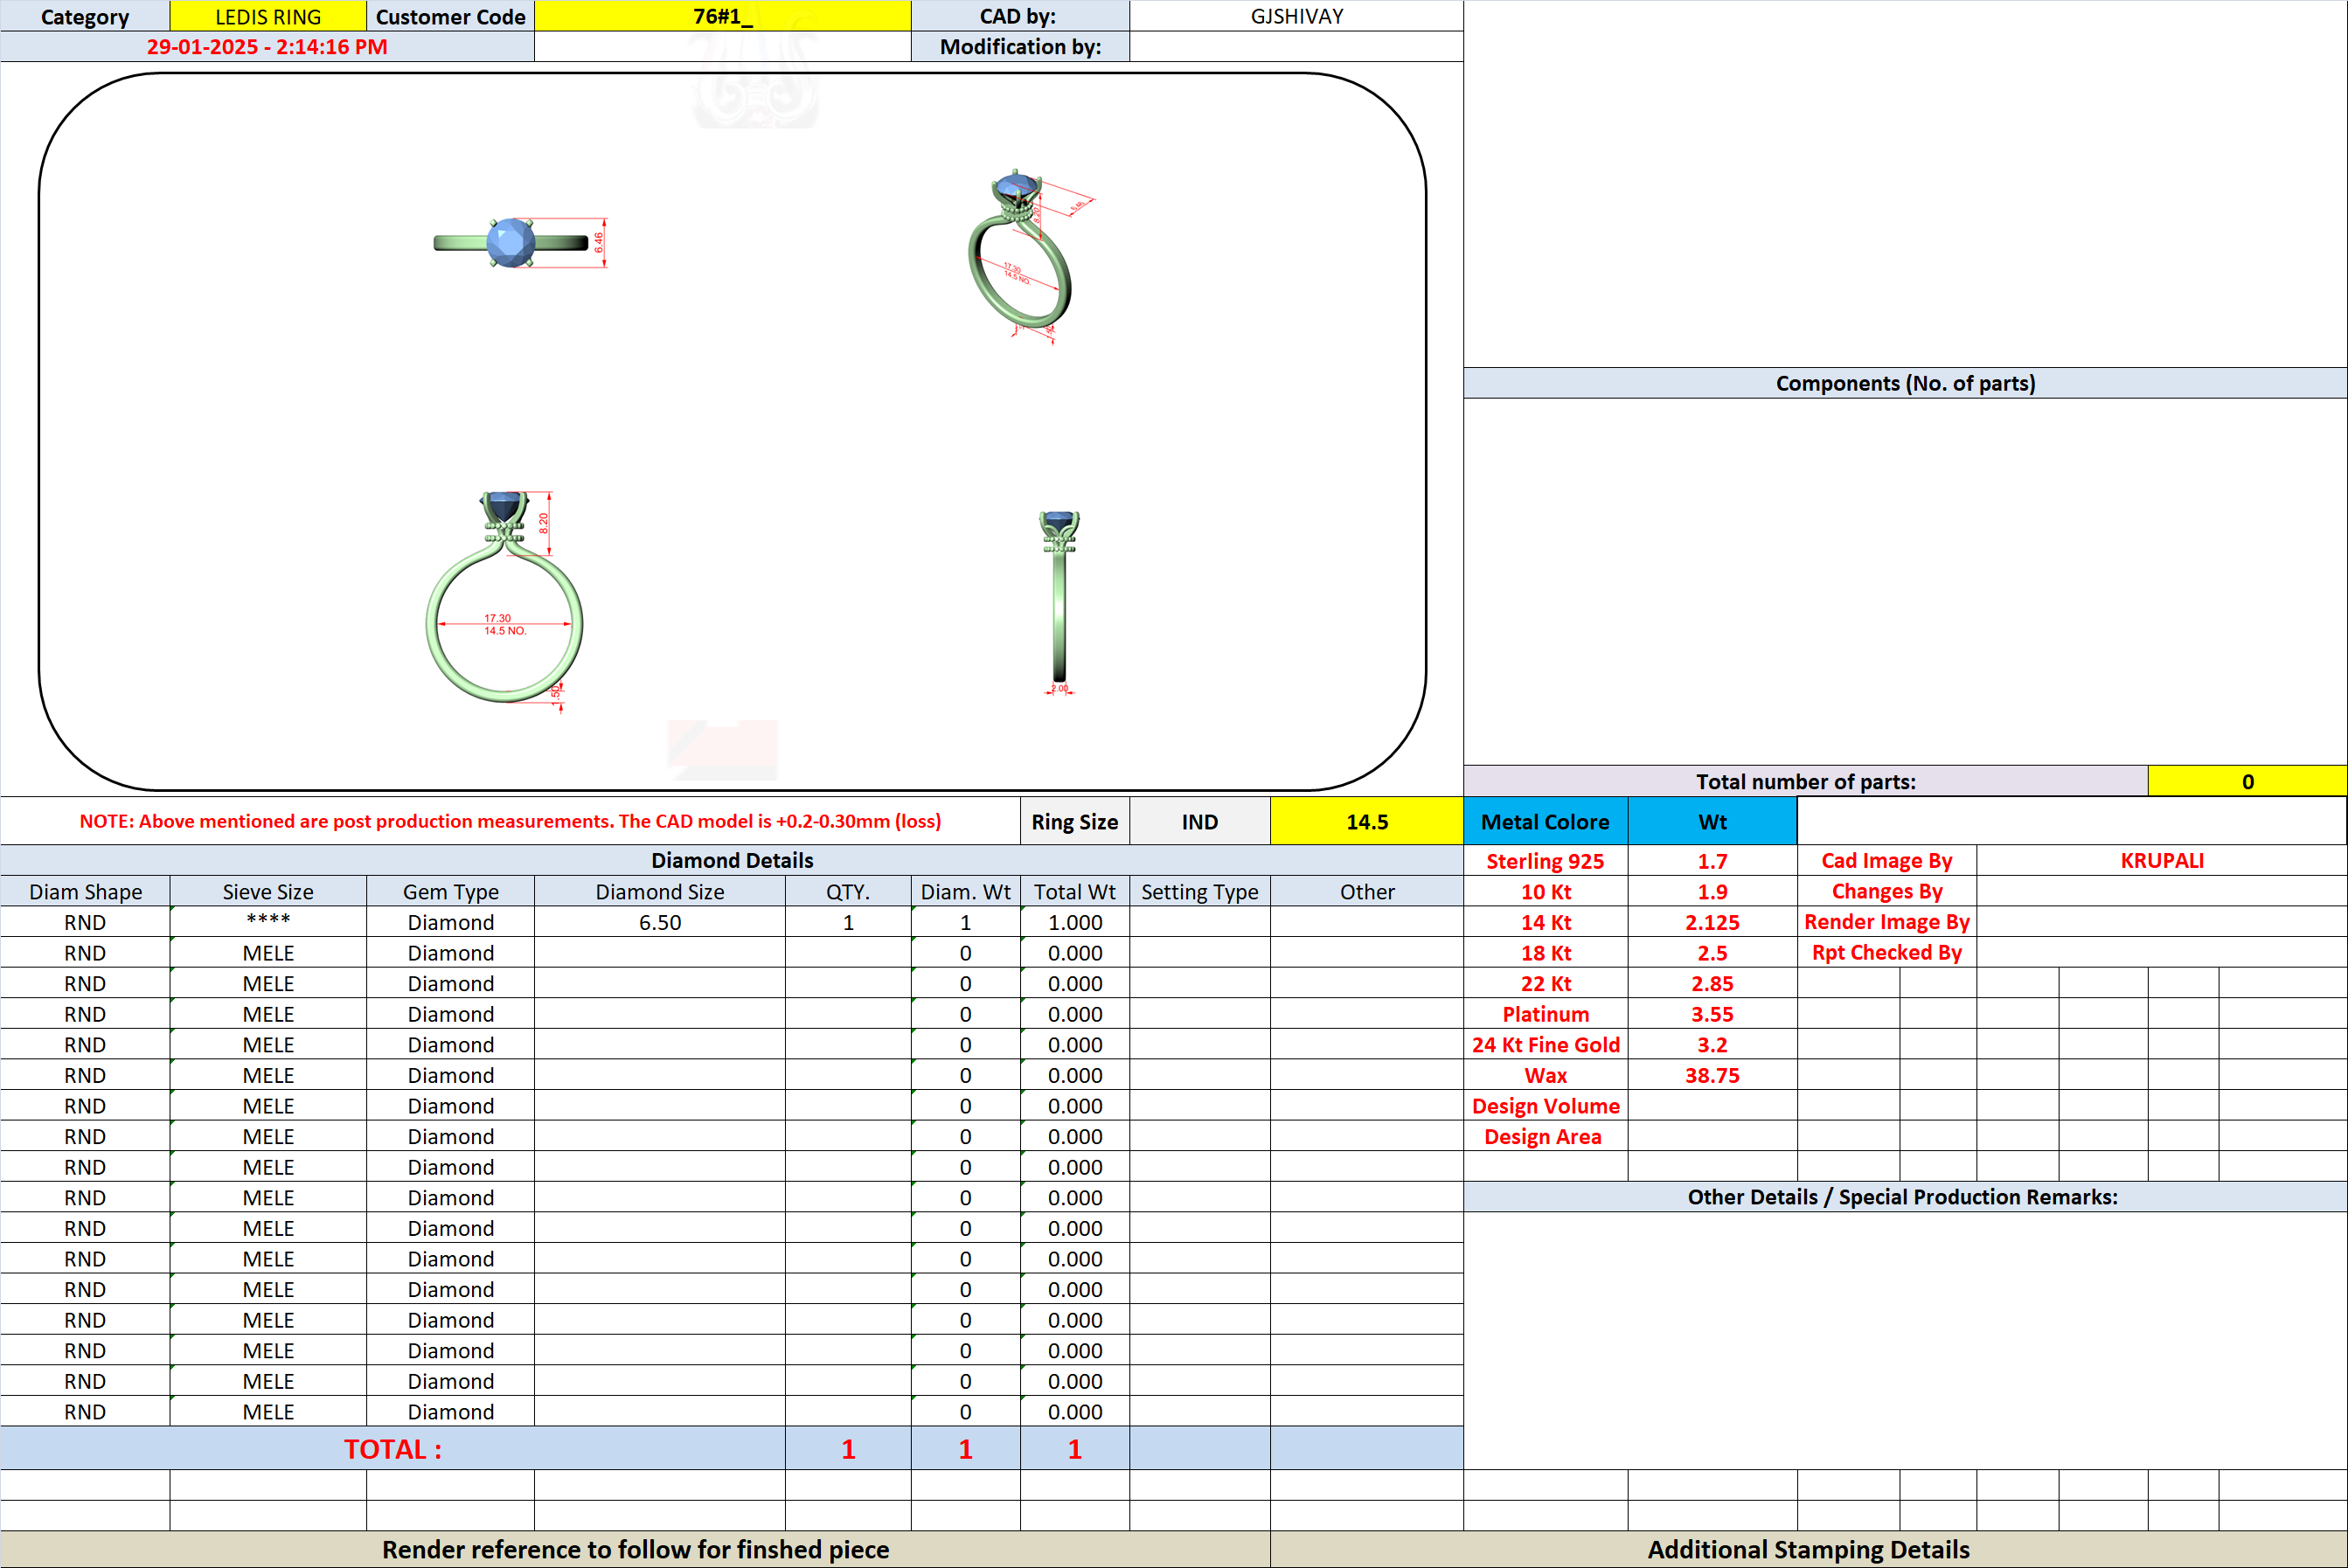2348x1568 pixels.
Task: Select the 'Other' column header
Action: [1367, 891]
